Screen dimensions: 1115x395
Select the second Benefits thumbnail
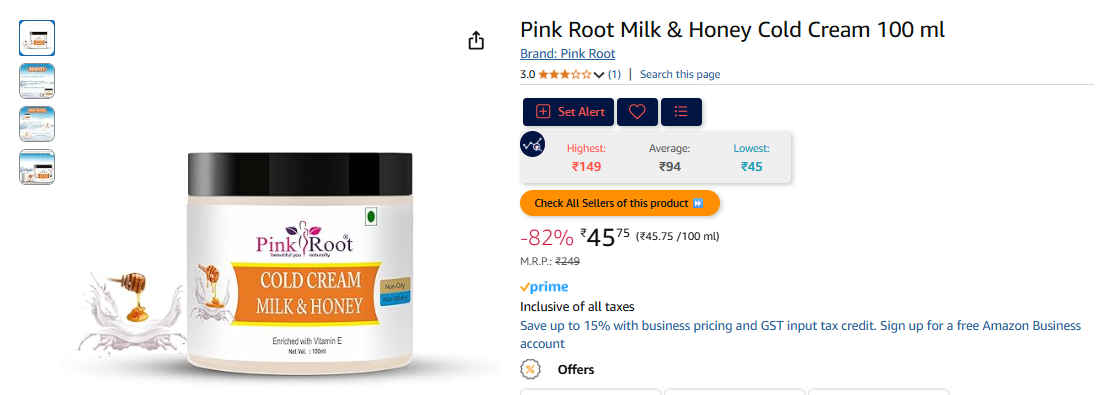[37, 80]
